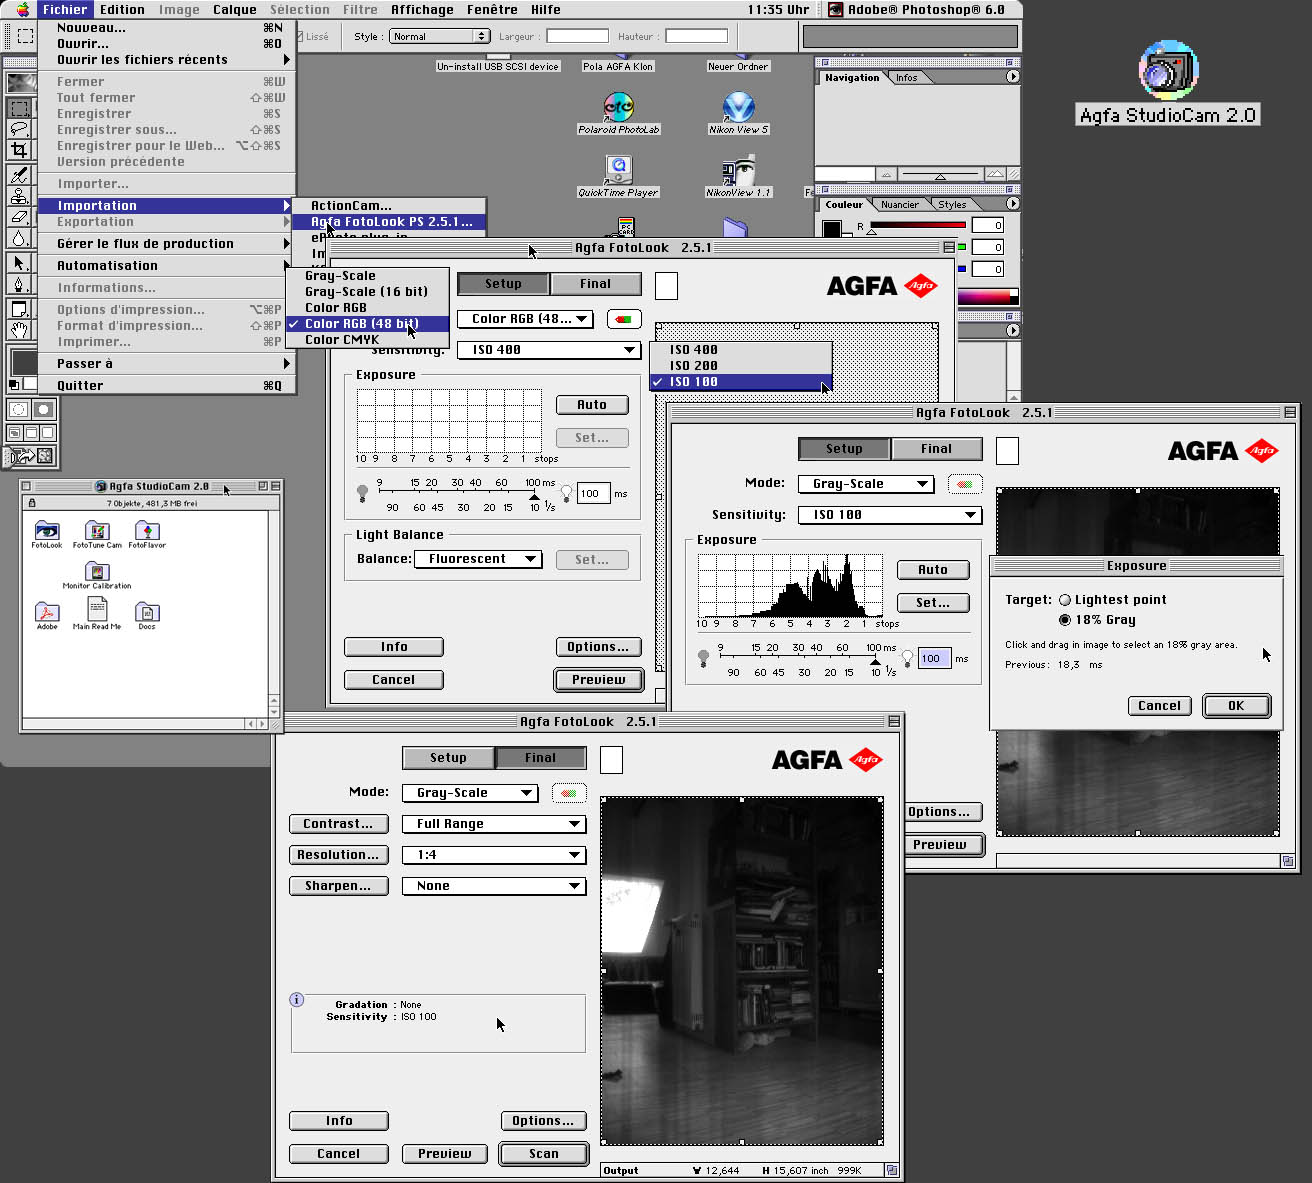The image size is (1312, 1183).
Task: Select the Pen tool
Action: coord(19,284)
